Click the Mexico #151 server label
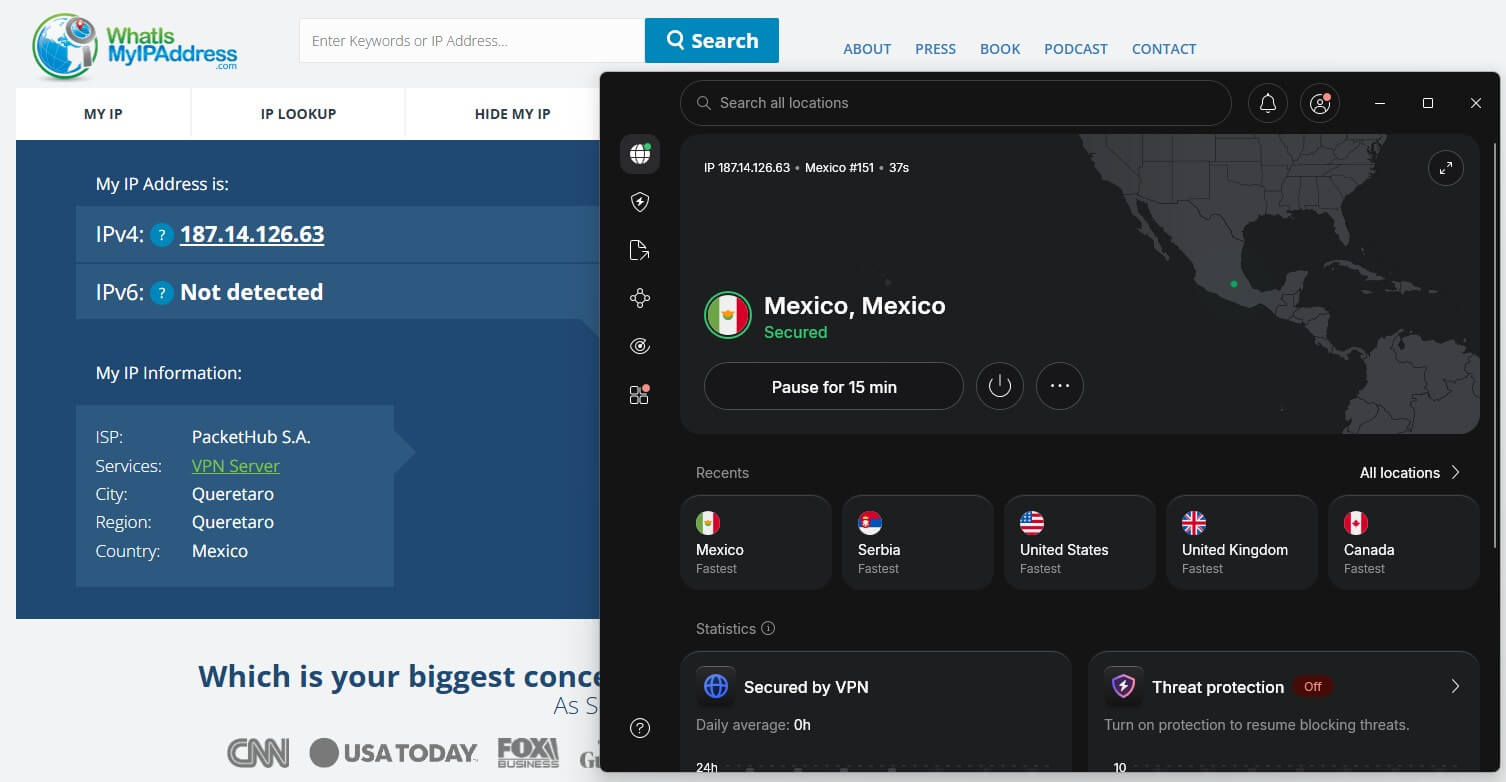 tap(839, 168)
